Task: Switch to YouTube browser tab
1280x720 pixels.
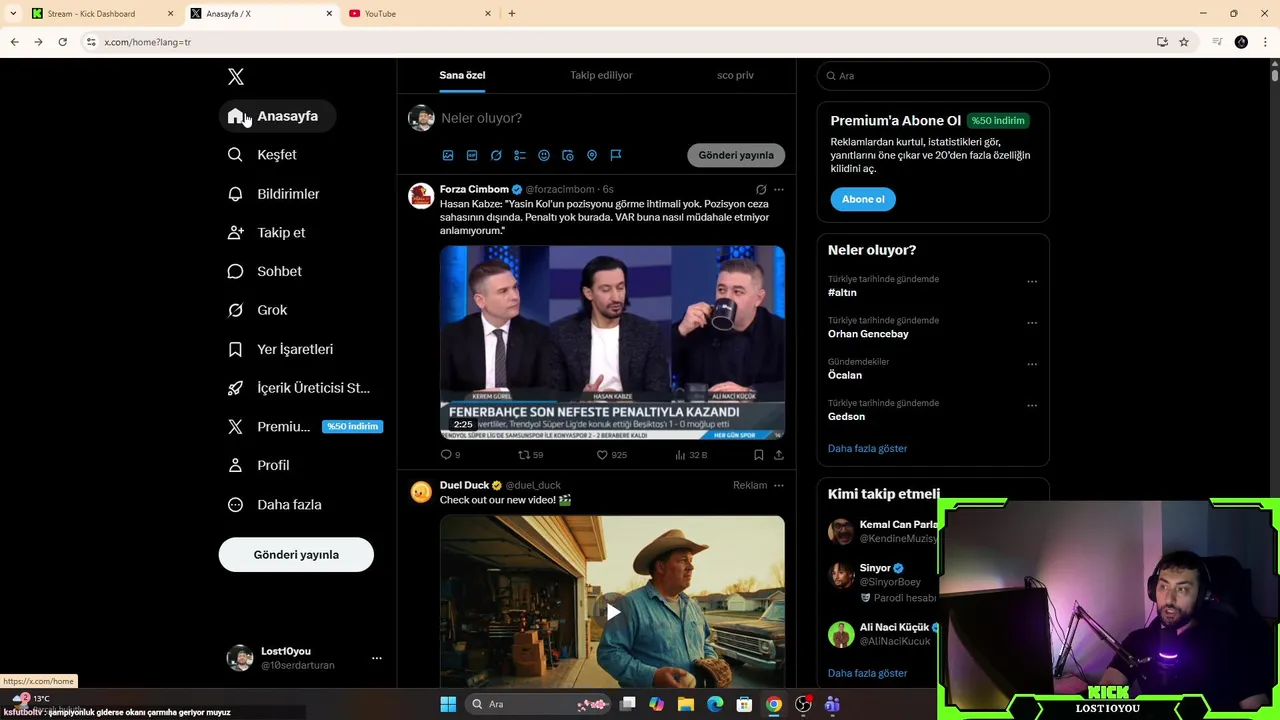Action: coord(419,13)
